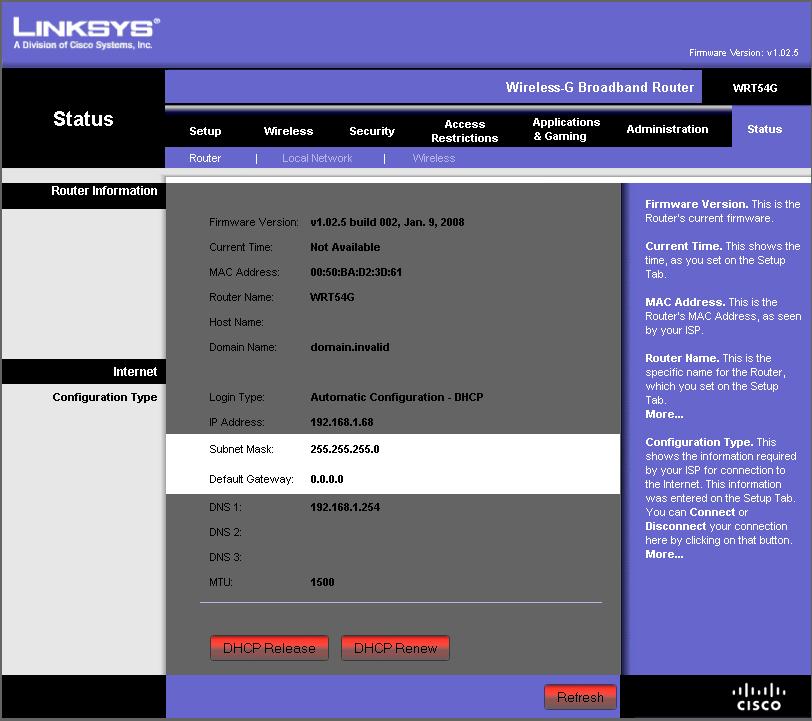Click the Refresh button

[x=581, y=697]
